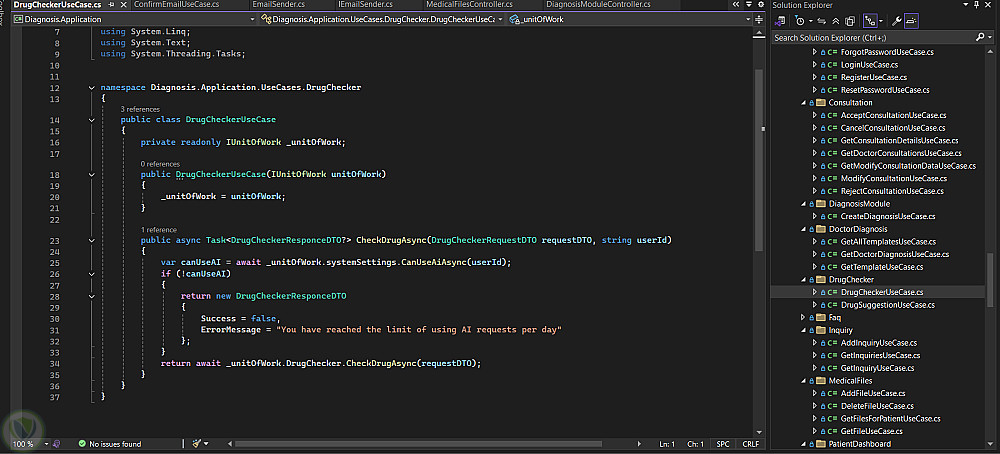The height and width of the screenshot is (454, 1000).
Task: Collapse All in Solution Explorer toolbar
Action: [835, 21]
